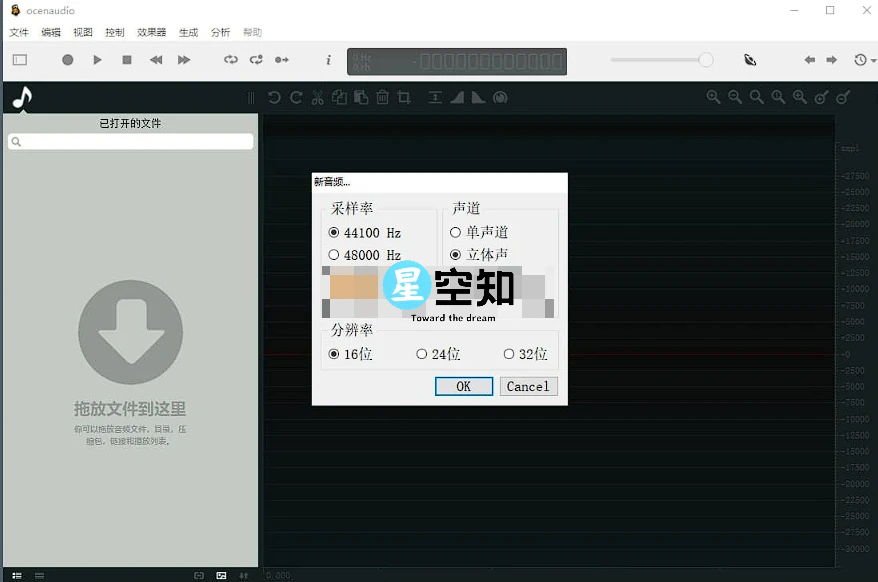Click the Fade In triangle icon
878x582 pixels.
[455, 97]
